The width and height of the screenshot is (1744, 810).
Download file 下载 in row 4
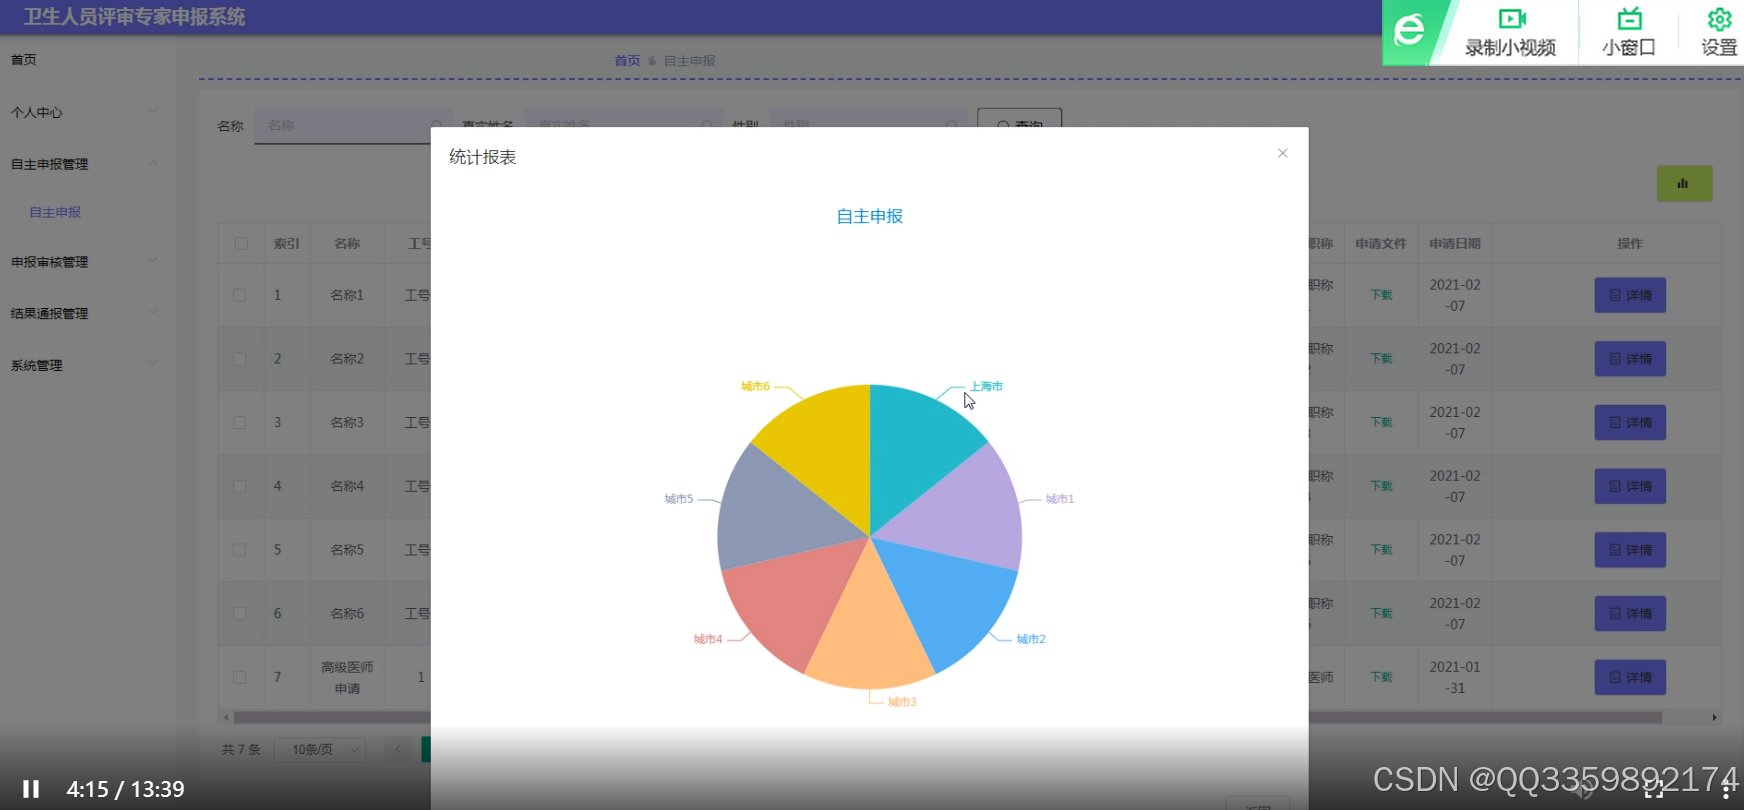point(1381,486)
